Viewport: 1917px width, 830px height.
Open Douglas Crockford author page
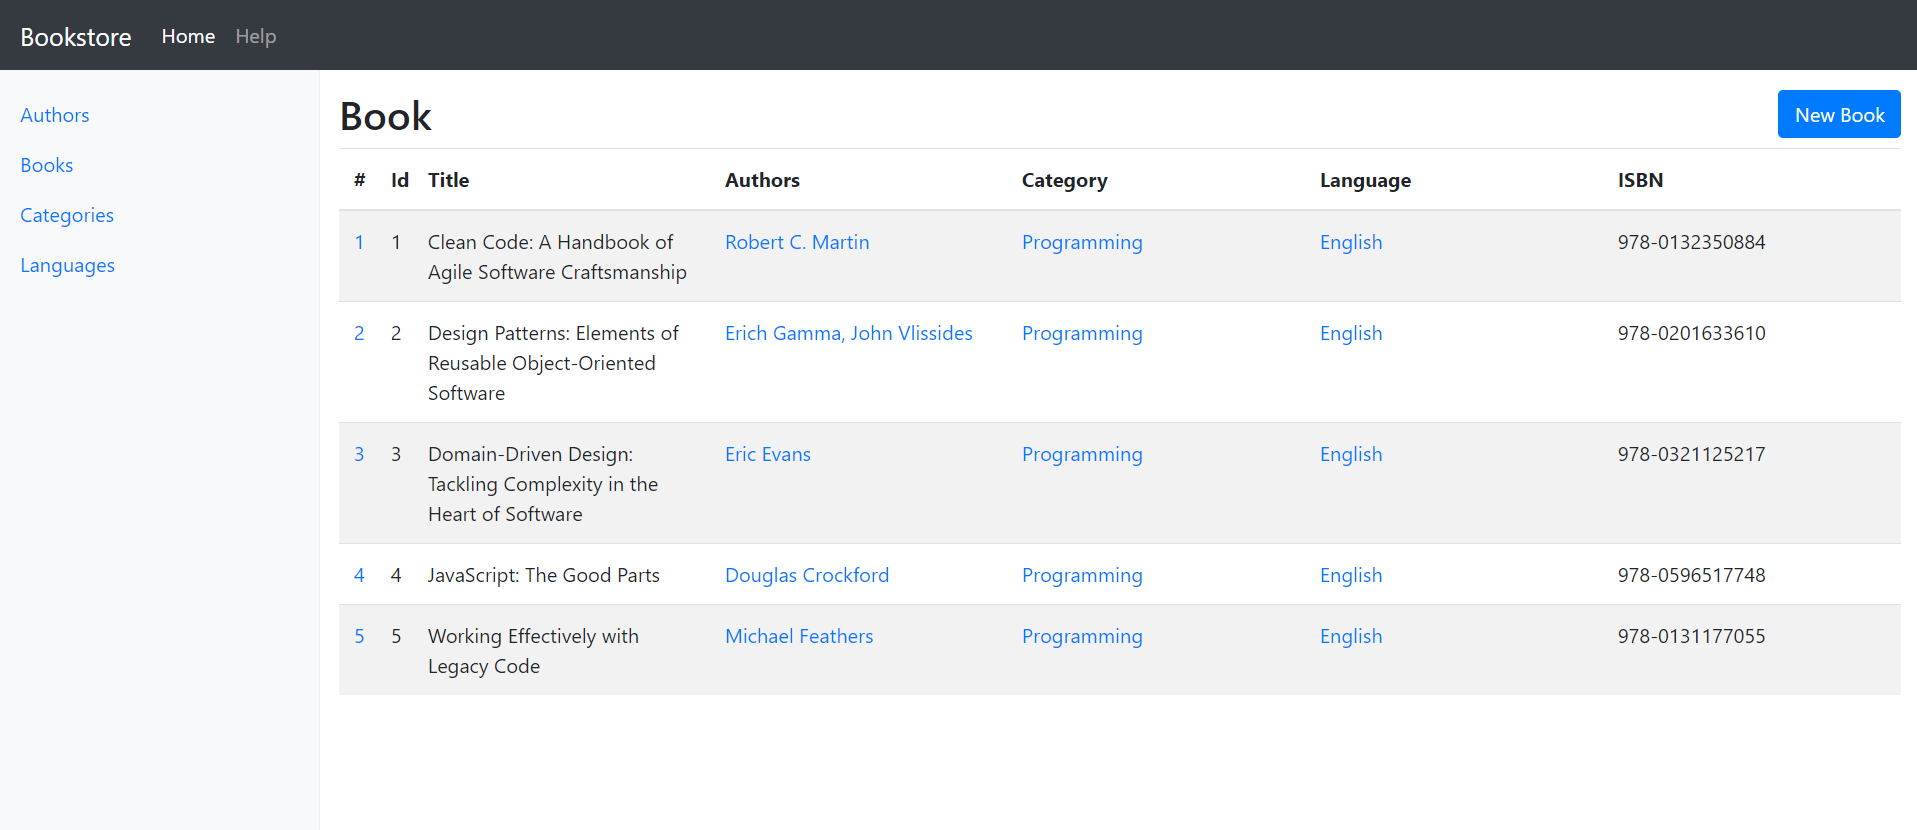(x=806, y=575)
